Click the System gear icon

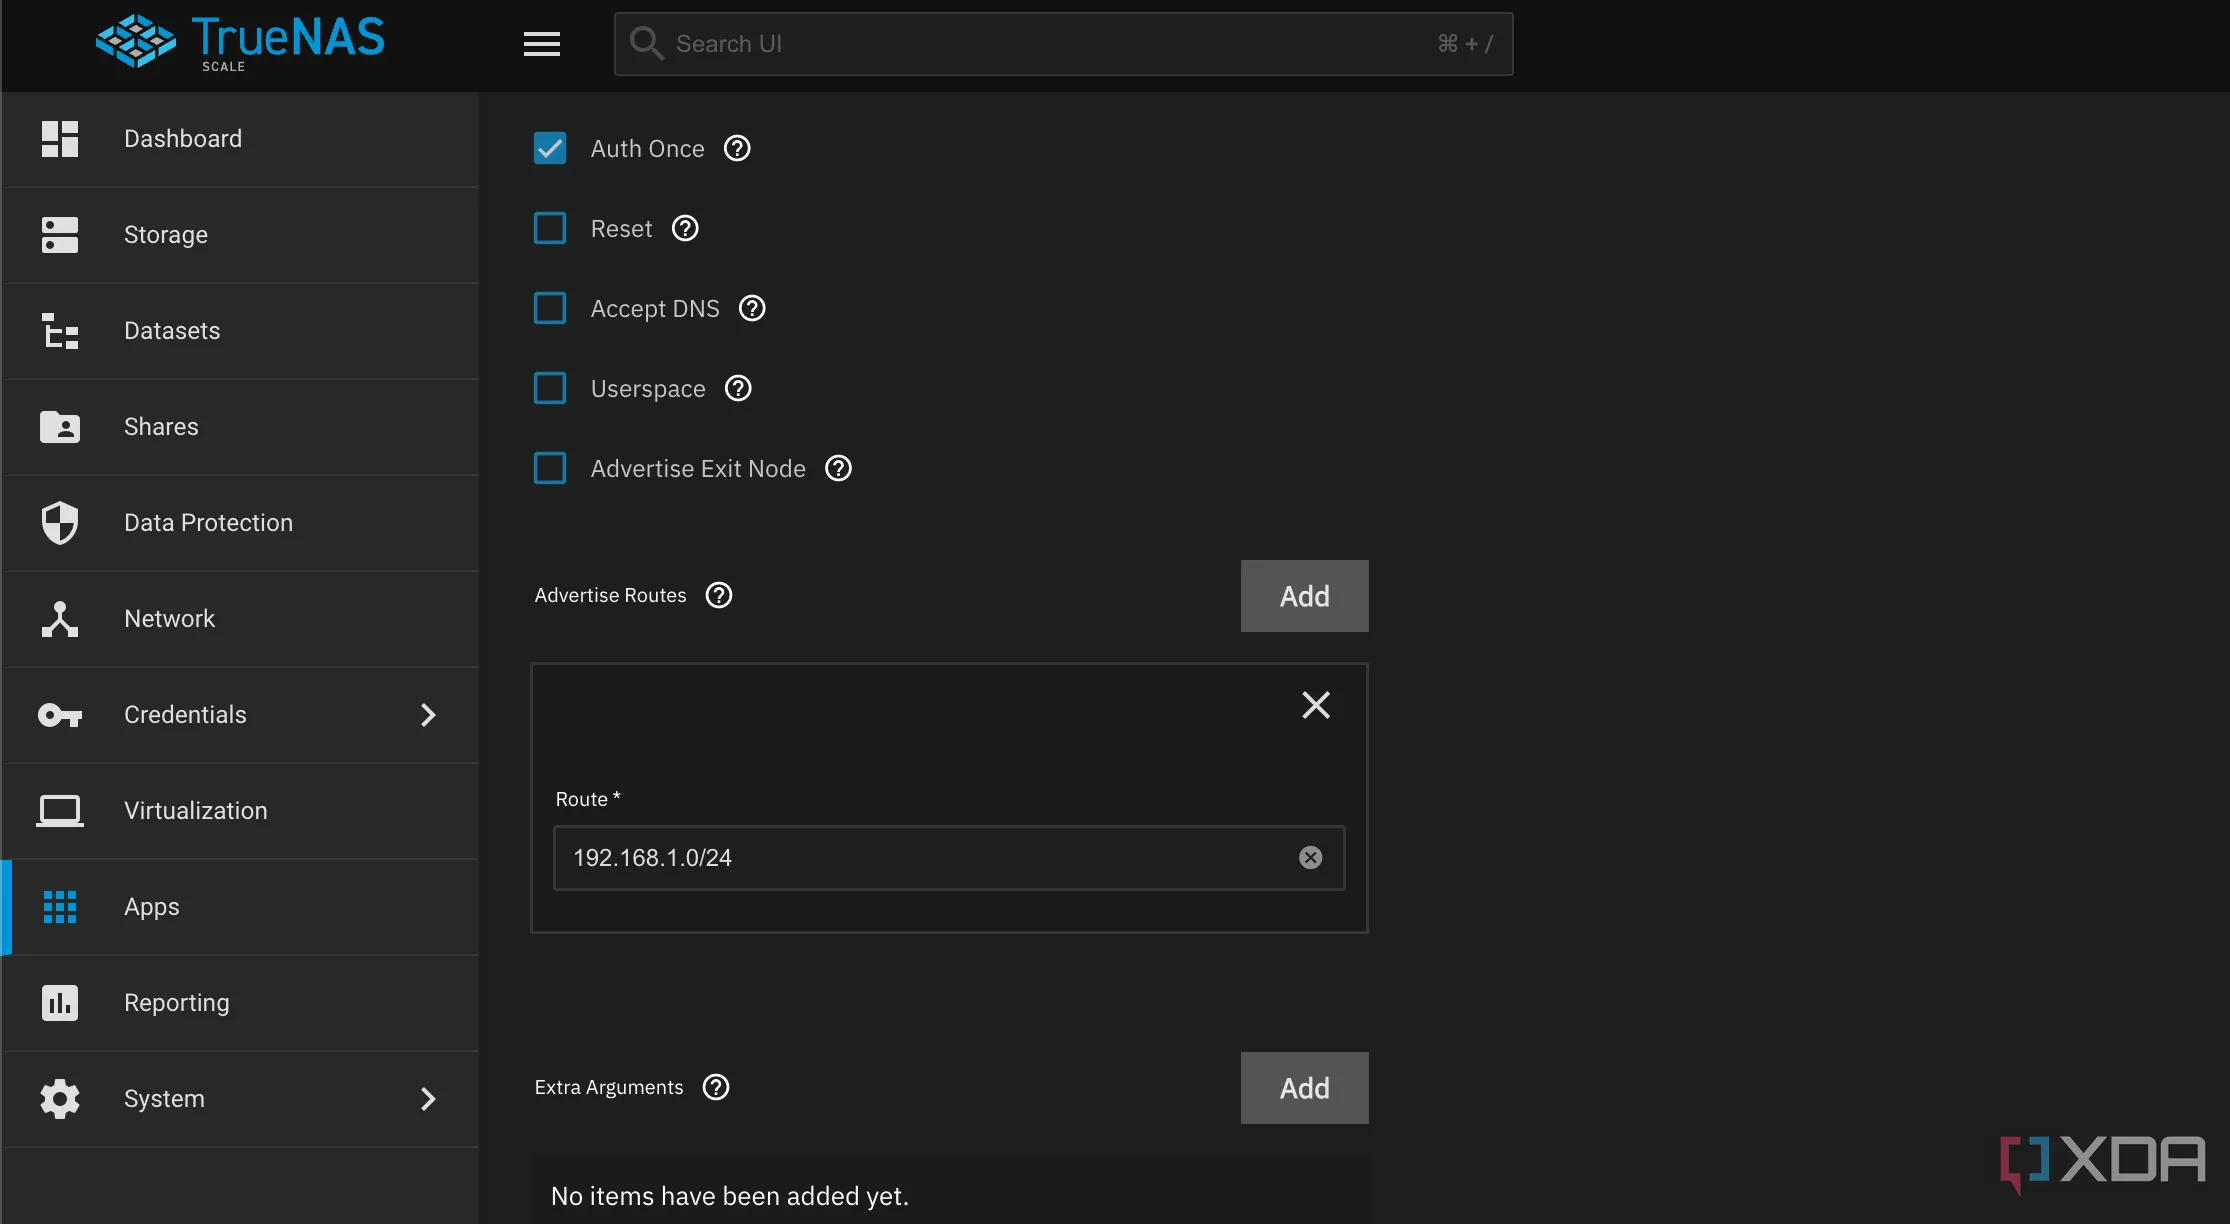click(60, 1099)
